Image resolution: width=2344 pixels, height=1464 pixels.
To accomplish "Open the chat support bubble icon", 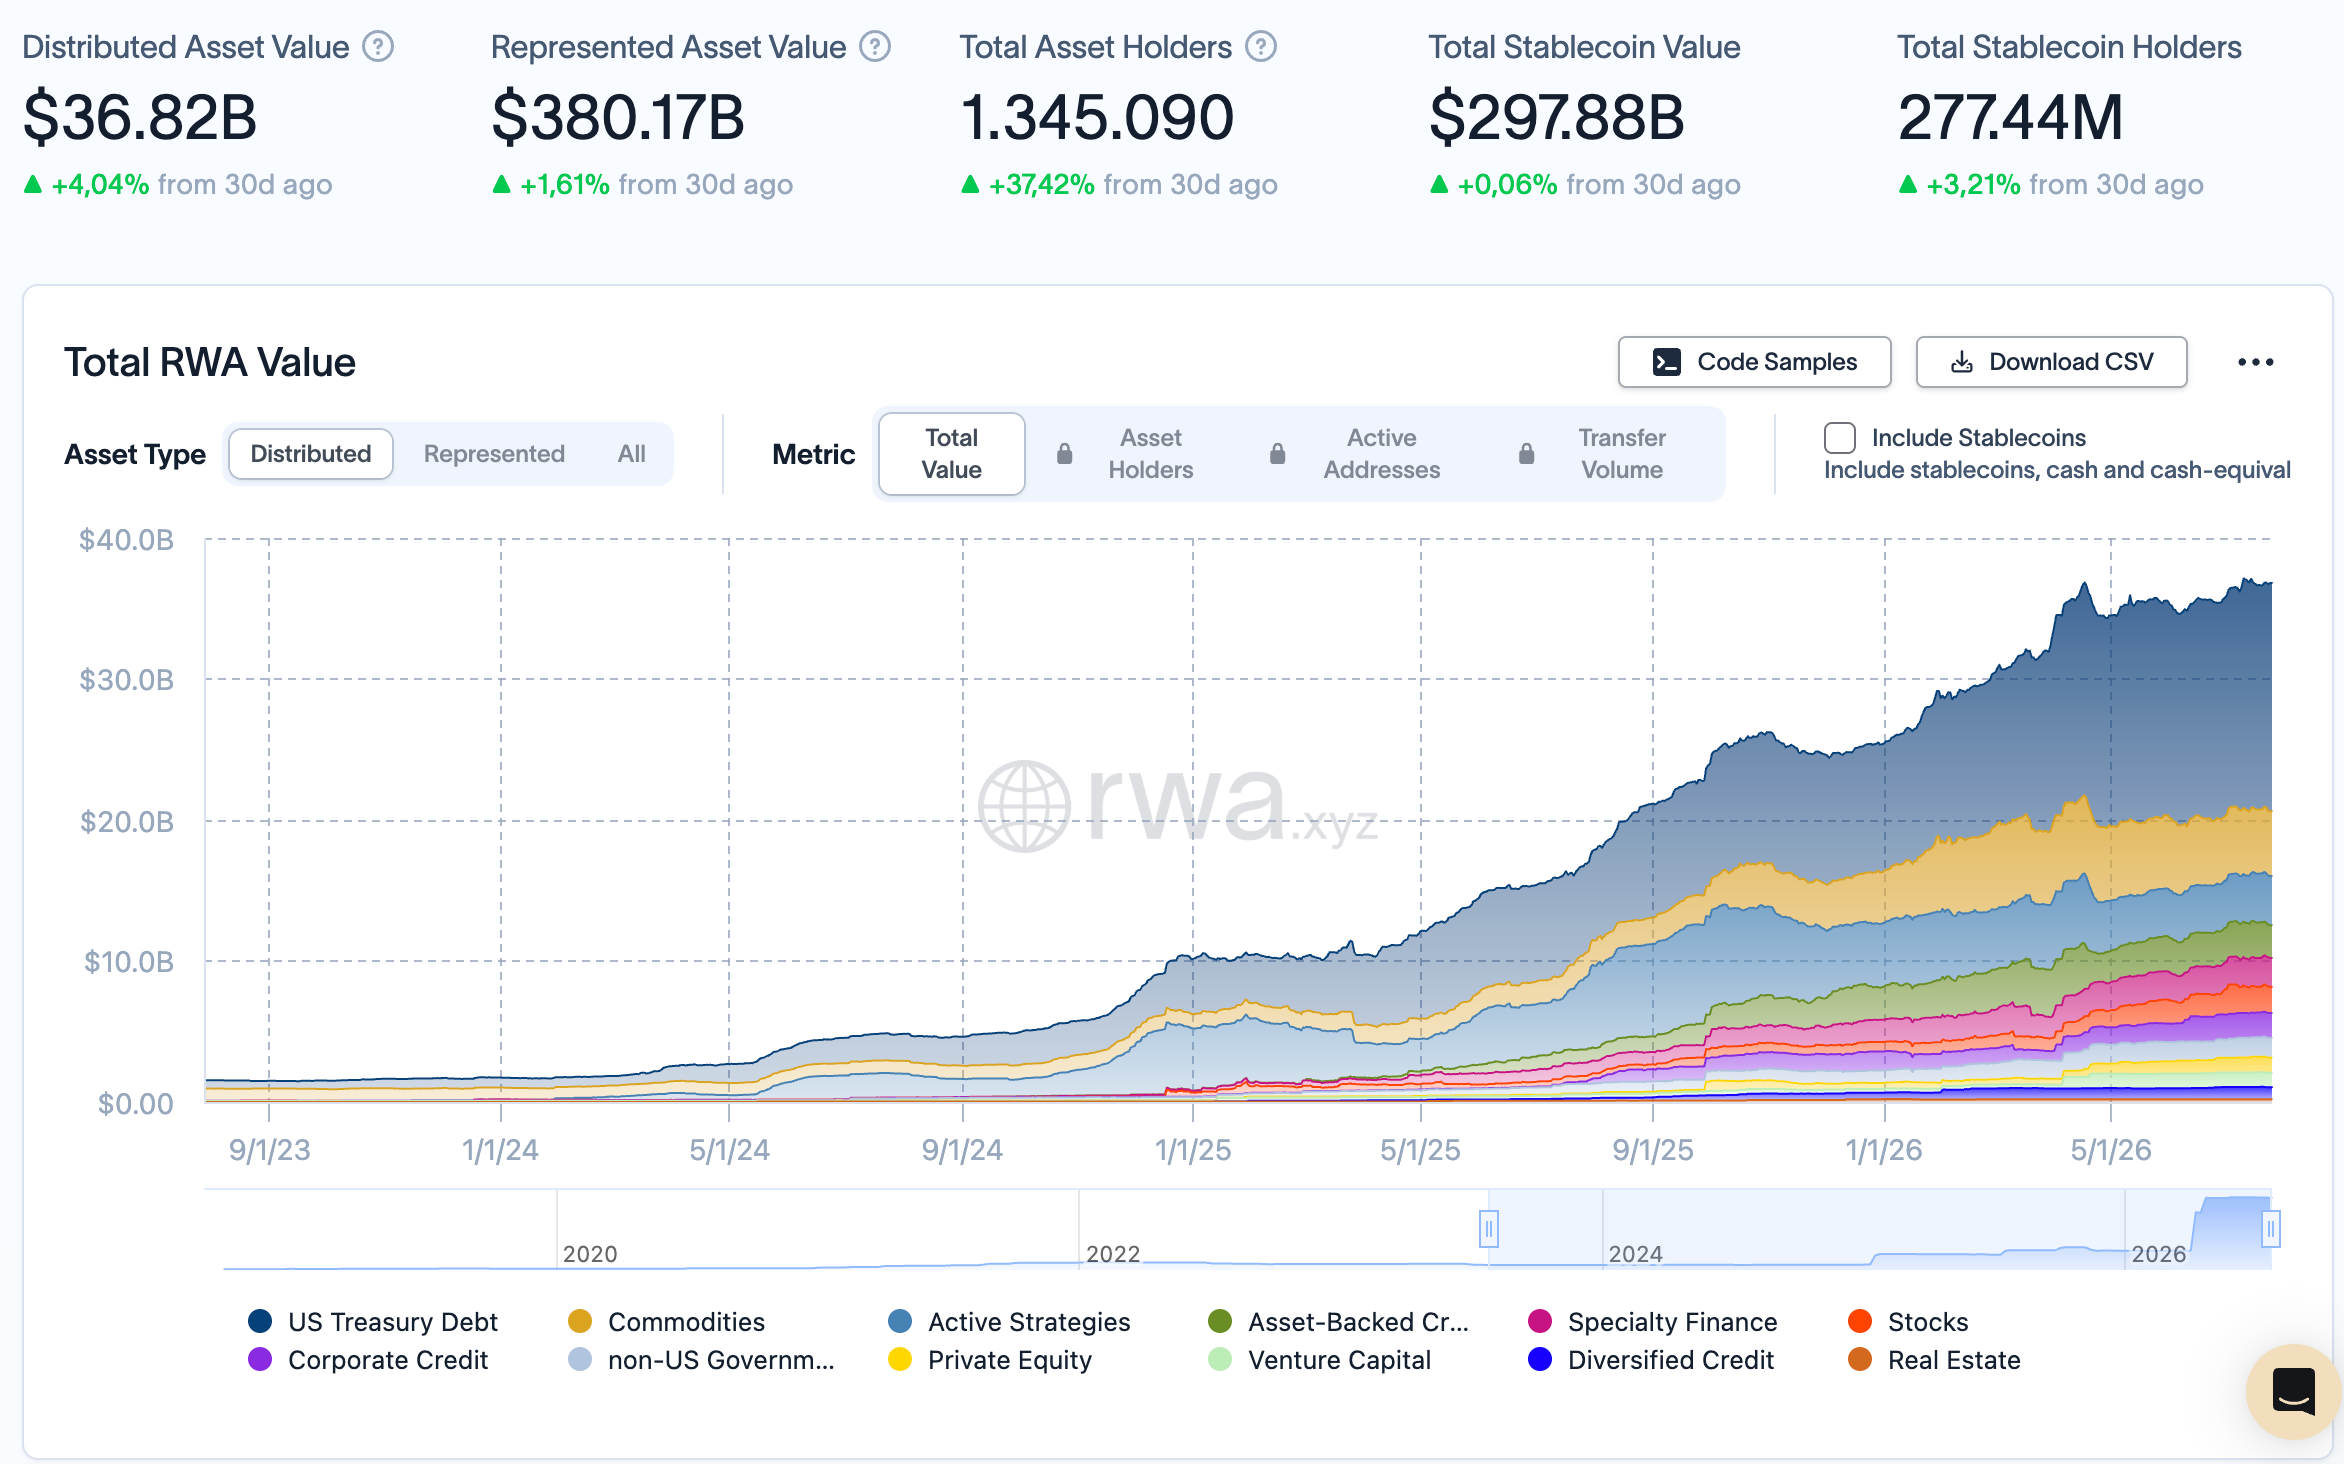I will tap(2293, 1391).
